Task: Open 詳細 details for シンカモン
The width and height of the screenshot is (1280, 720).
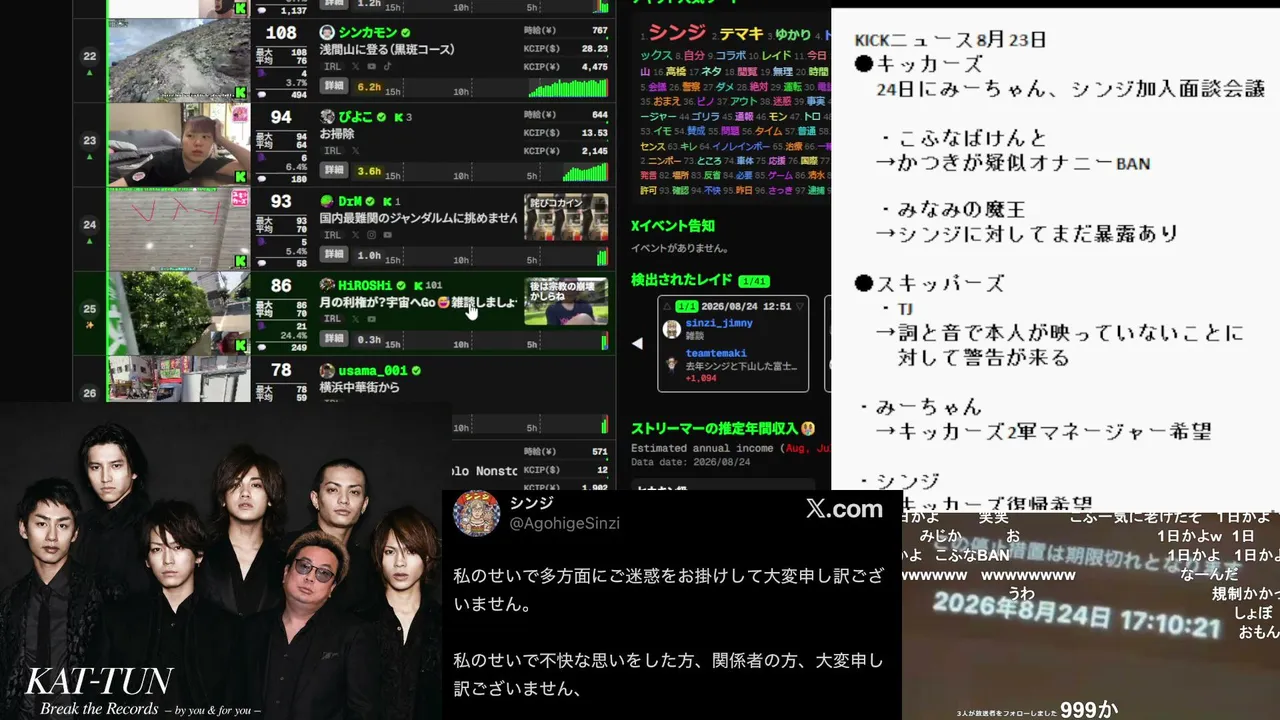Action: [x=334, y=87]
